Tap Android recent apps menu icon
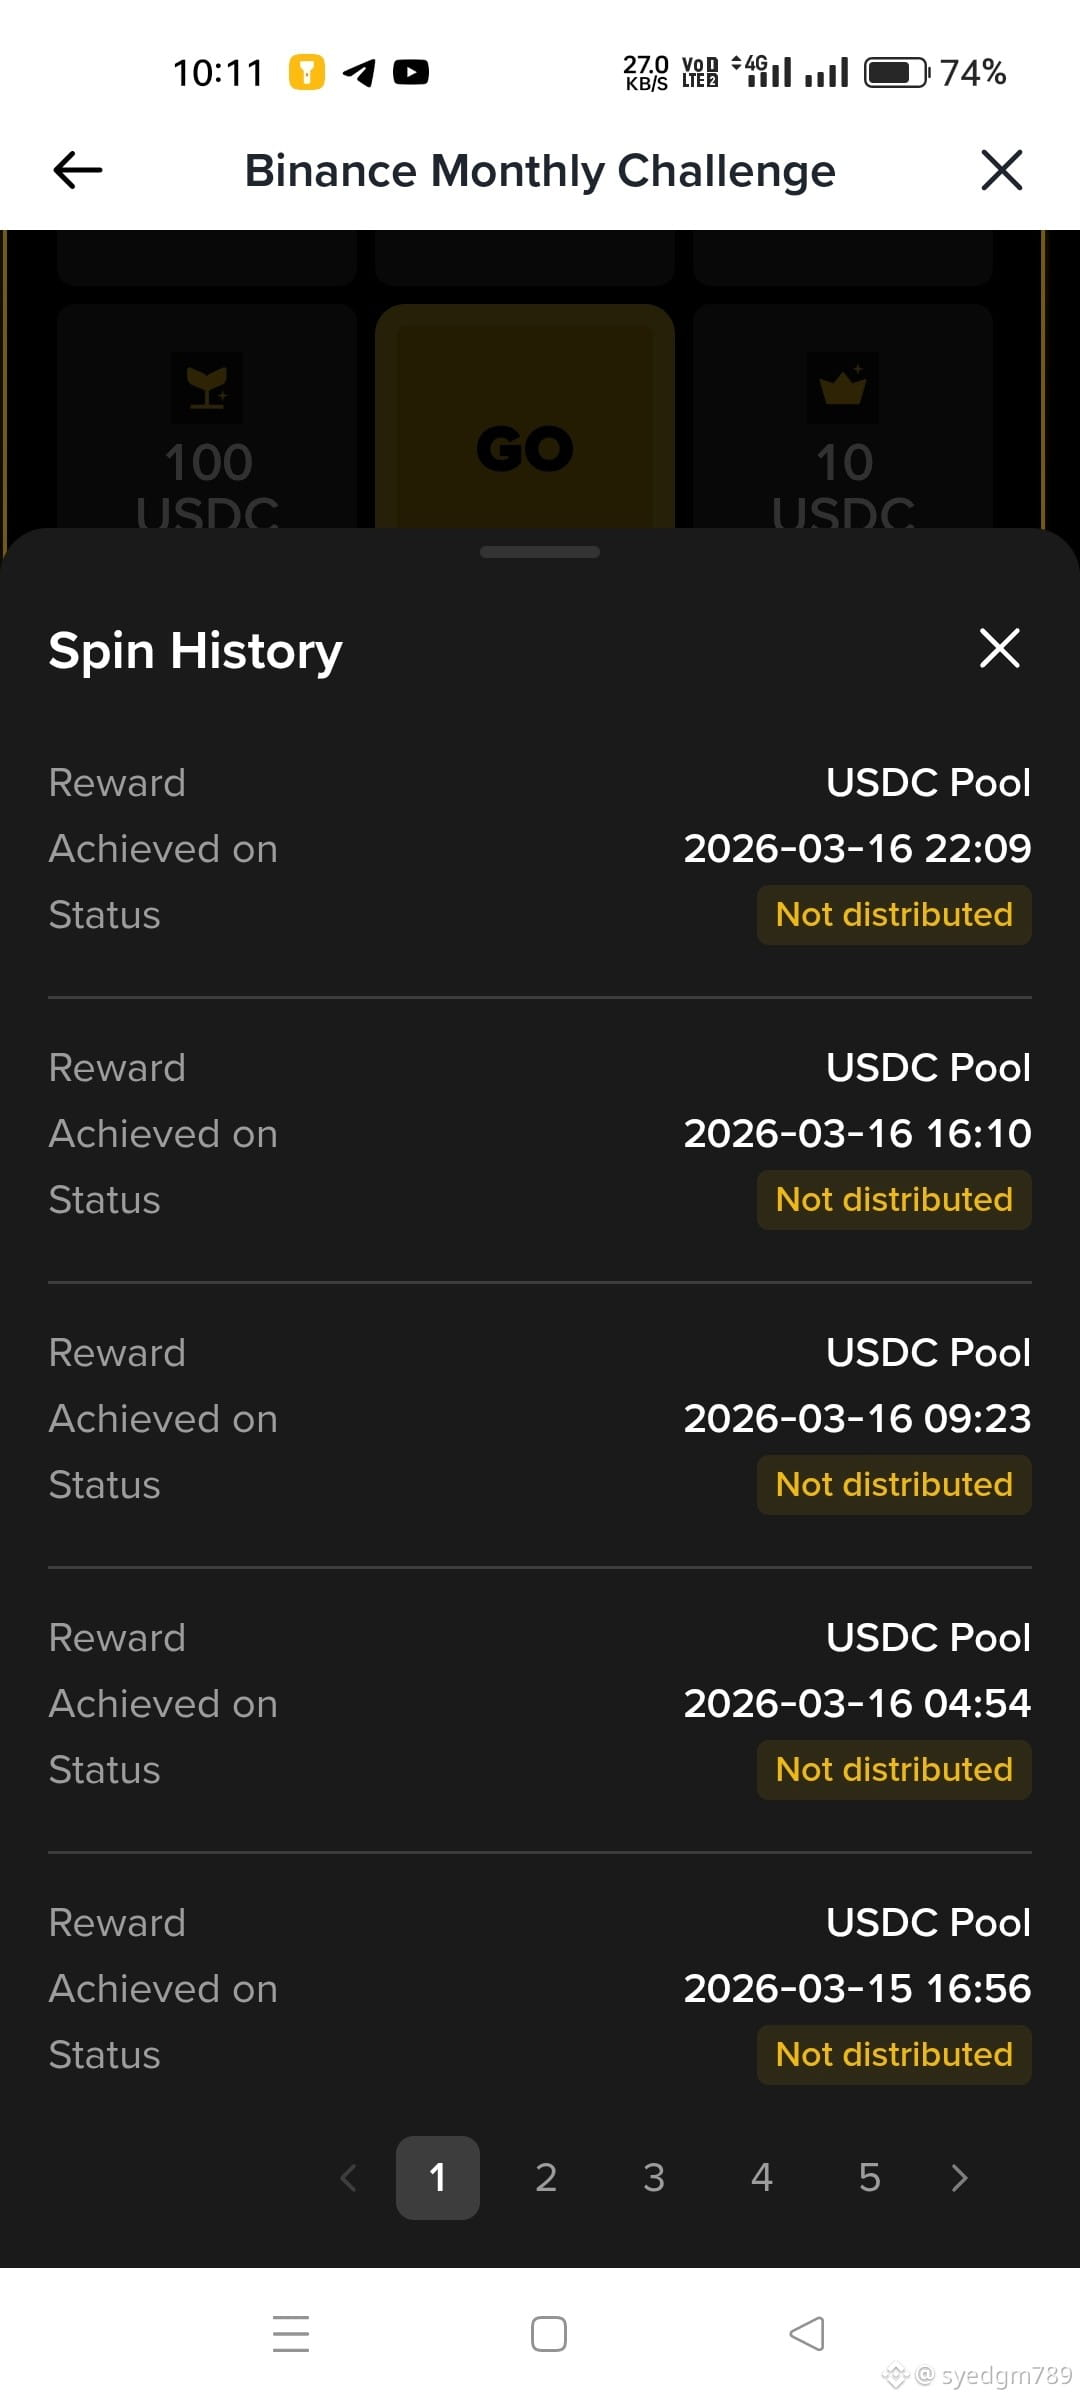 coord(291,2334)
